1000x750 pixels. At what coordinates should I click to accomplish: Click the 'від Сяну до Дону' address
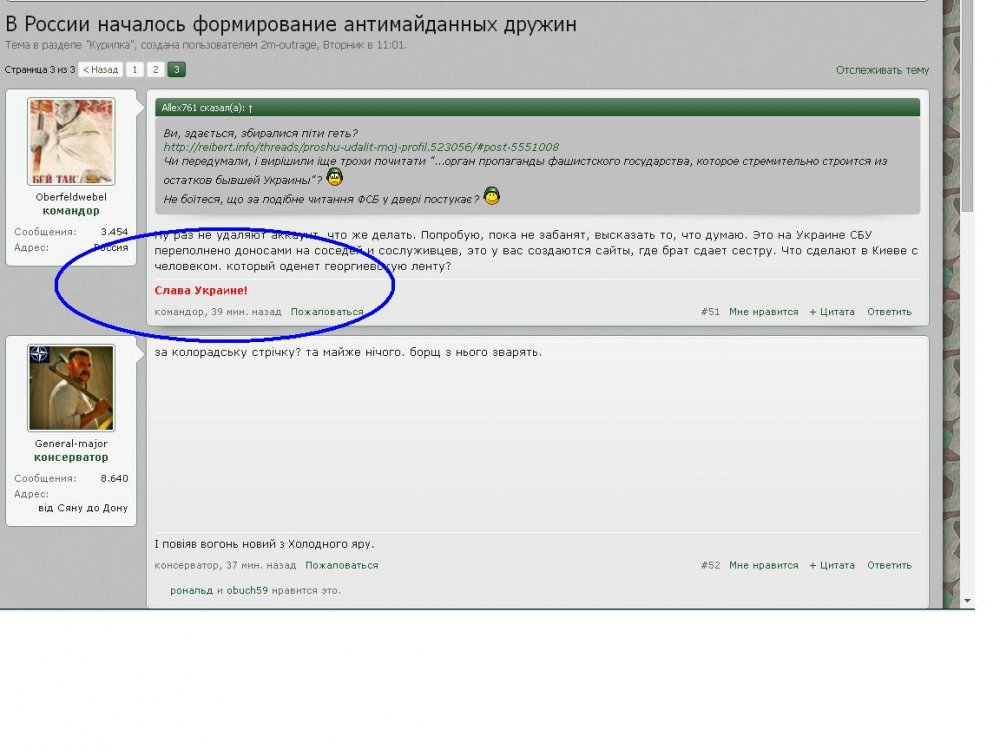[83, 508]
